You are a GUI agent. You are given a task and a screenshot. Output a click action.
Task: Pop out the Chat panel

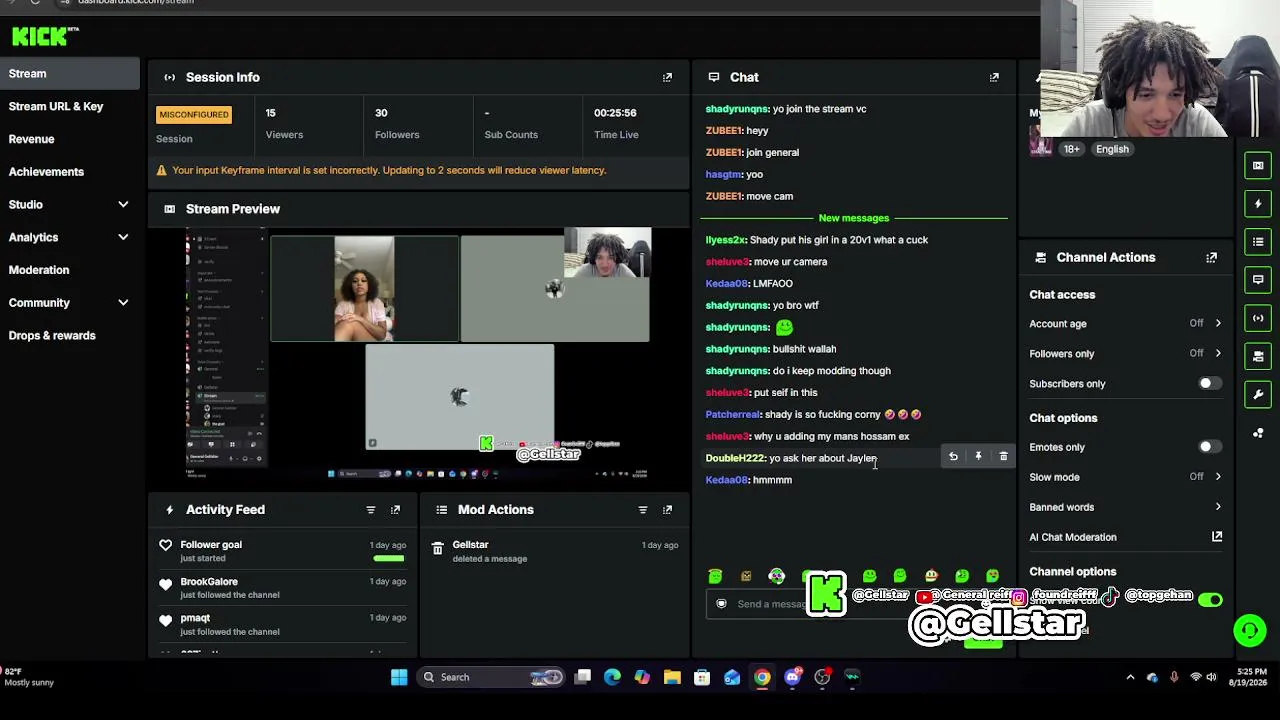(994, 77)
